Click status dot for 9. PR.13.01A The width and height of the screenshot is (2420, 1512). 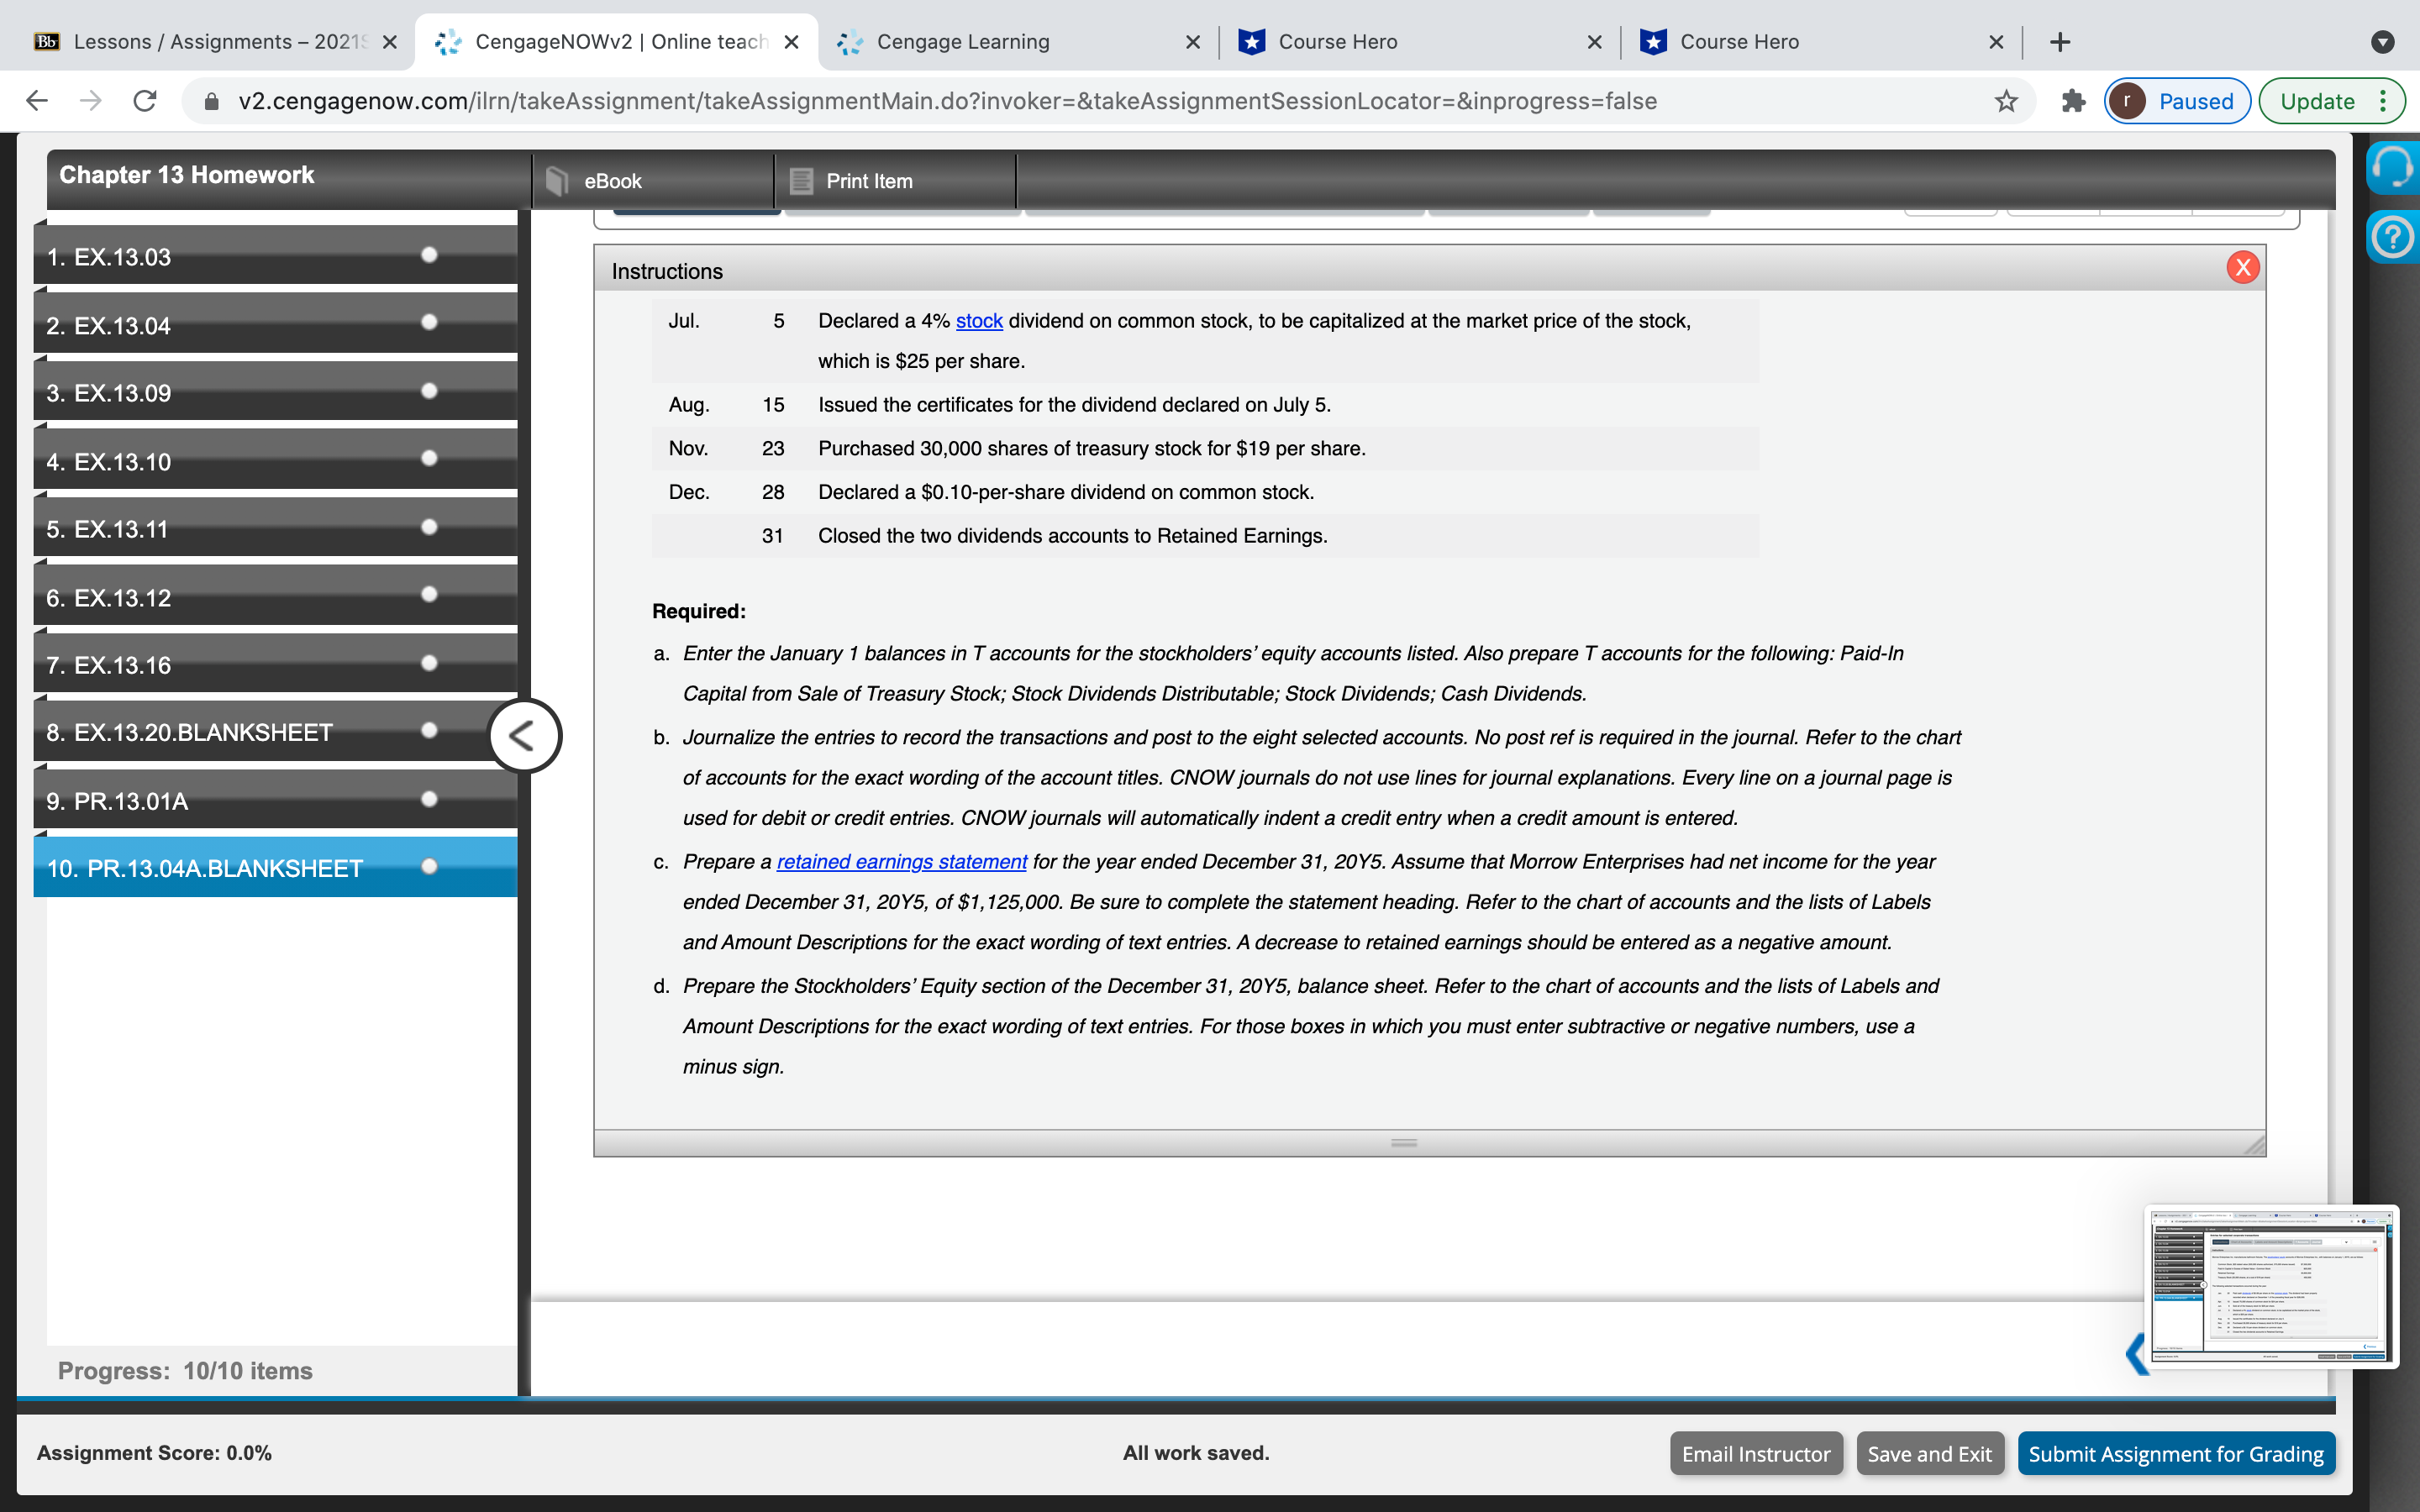pyautogui.click(x=429, y=799)
